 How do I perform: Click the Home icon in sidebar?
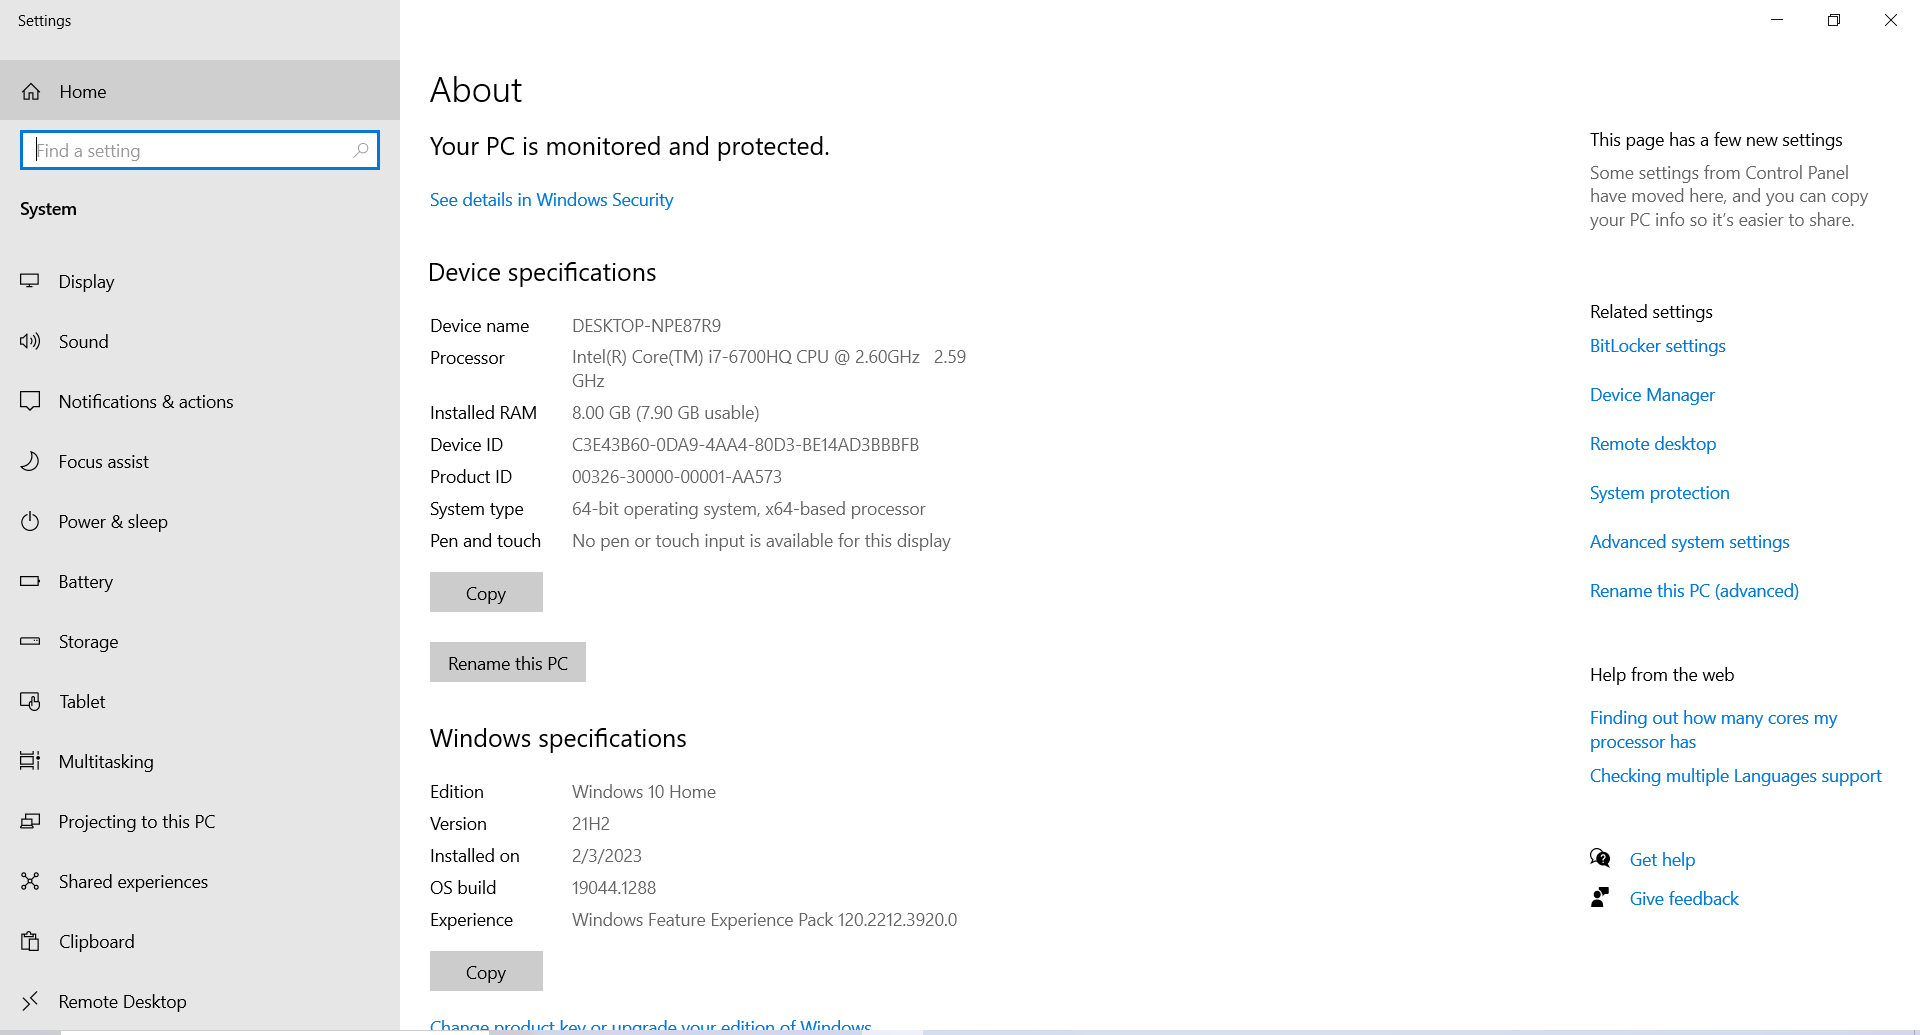31,92
